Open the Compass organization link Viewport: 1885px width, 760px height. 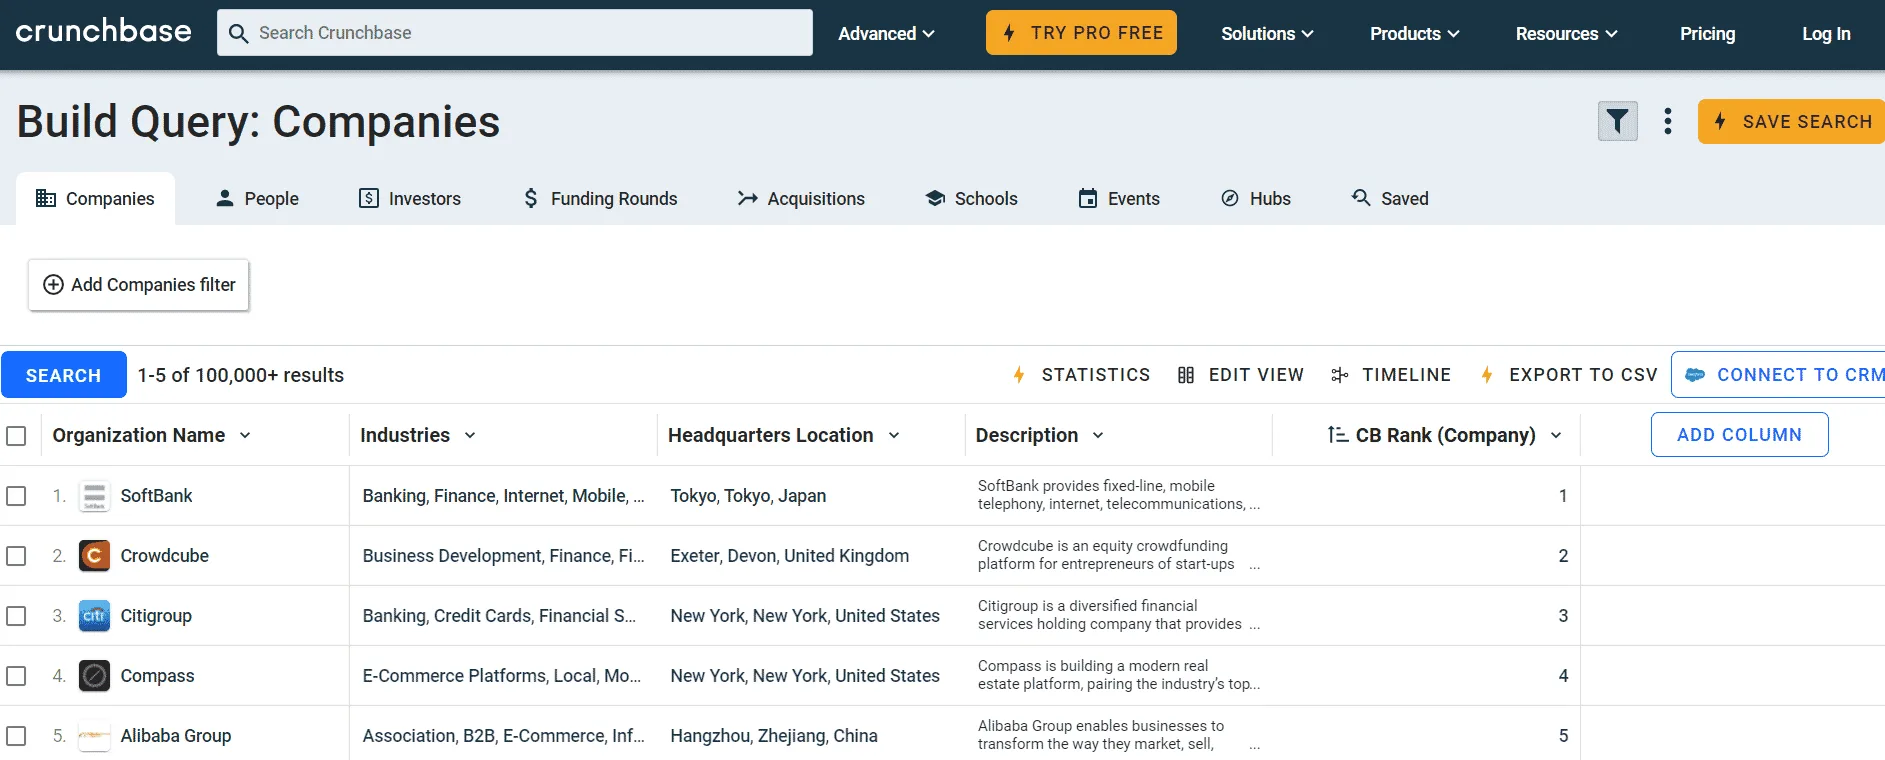point(157,676)
